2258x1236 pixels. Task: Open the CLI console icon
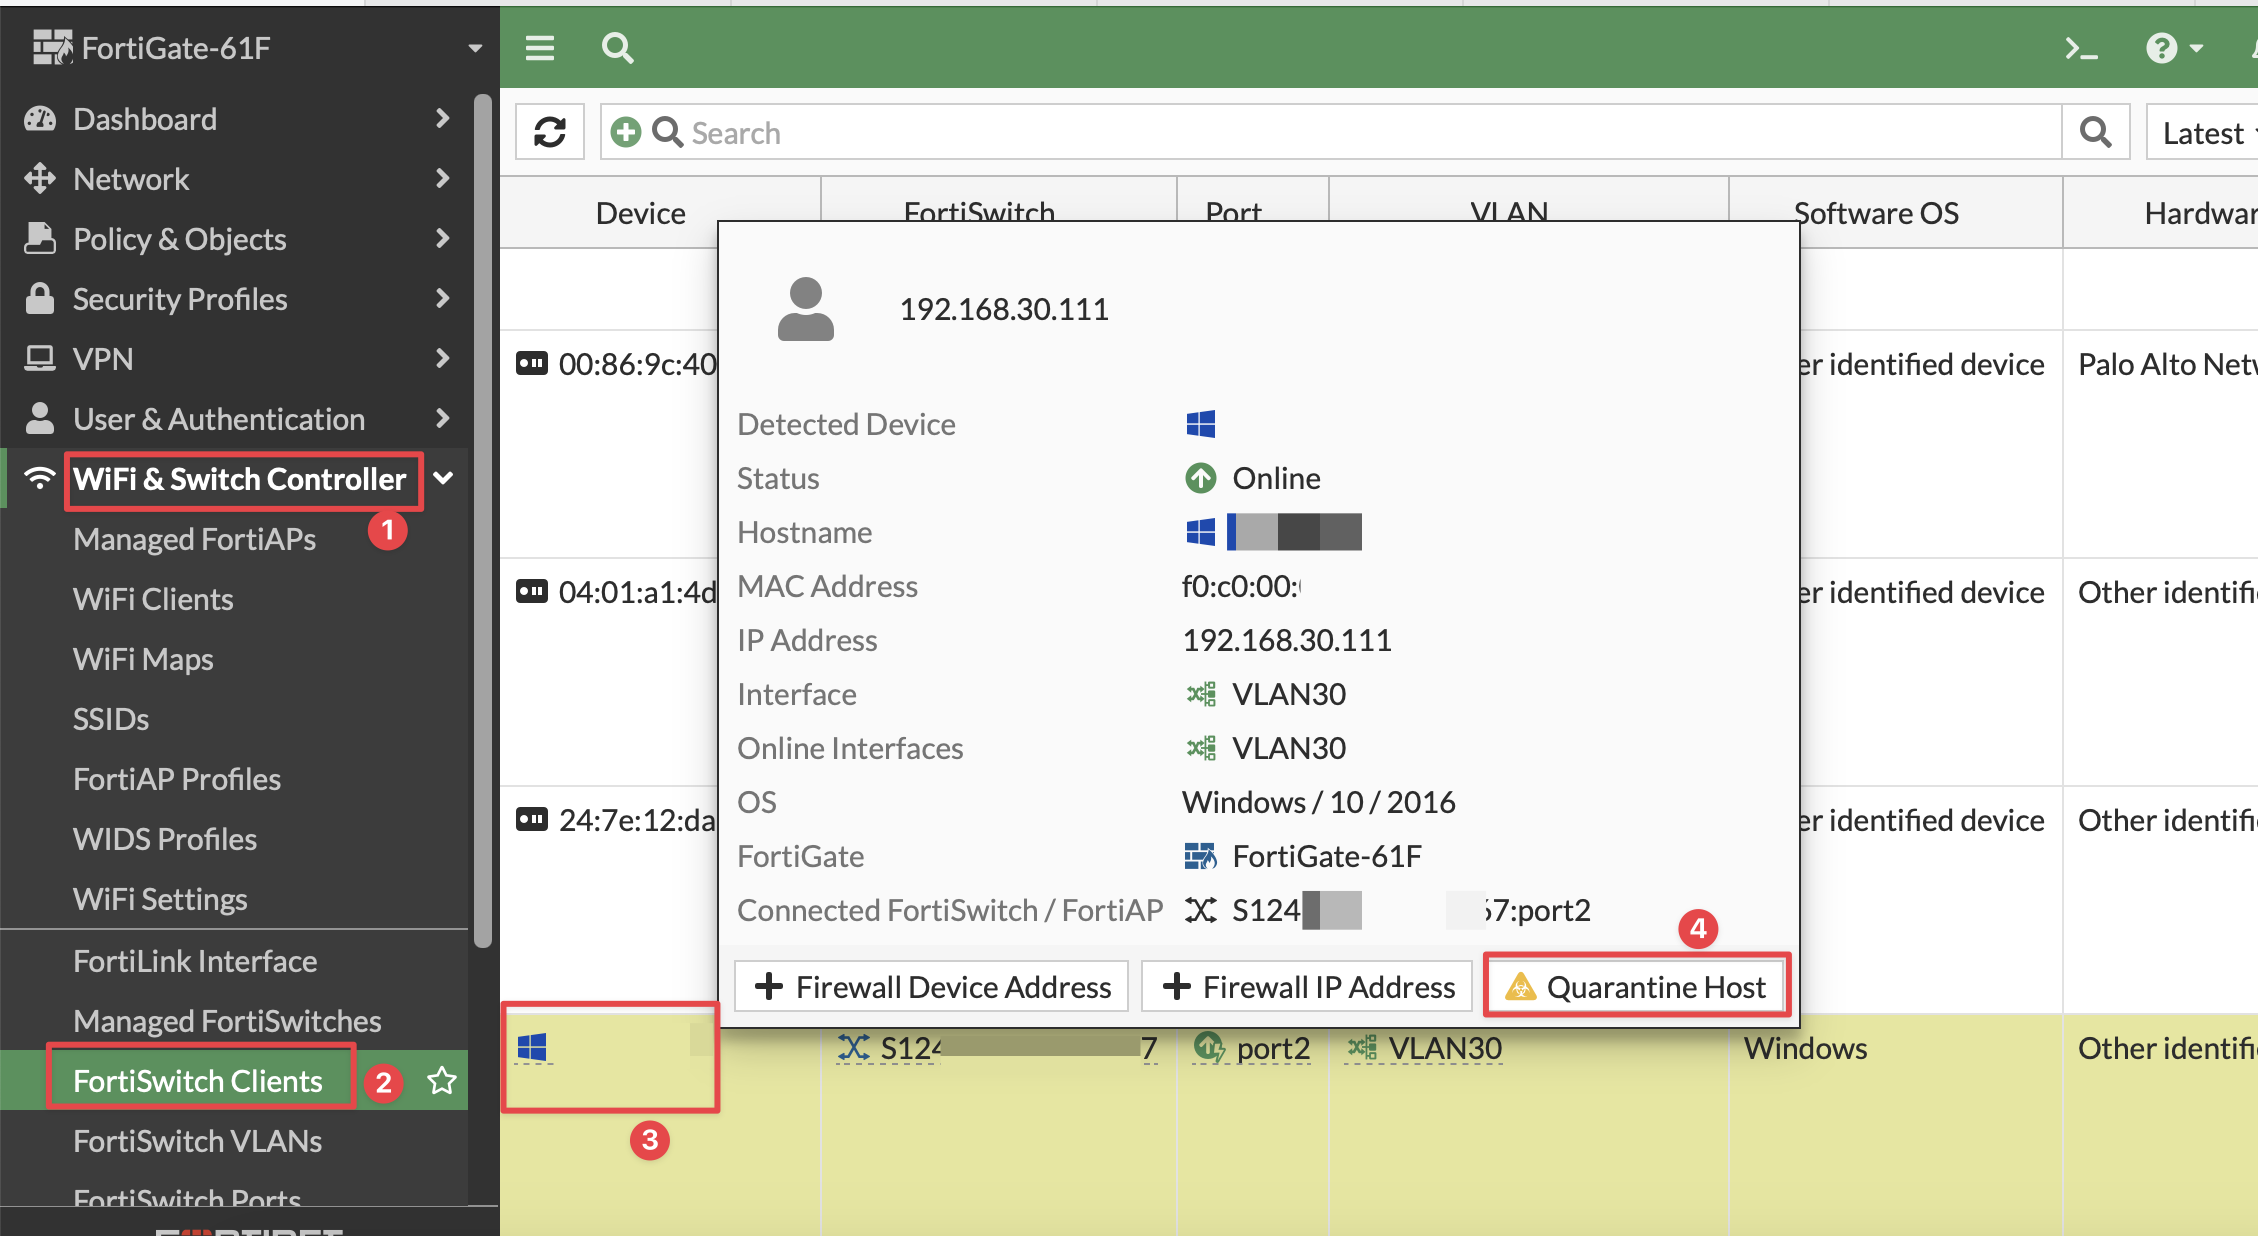click(x=2081, y=48)
